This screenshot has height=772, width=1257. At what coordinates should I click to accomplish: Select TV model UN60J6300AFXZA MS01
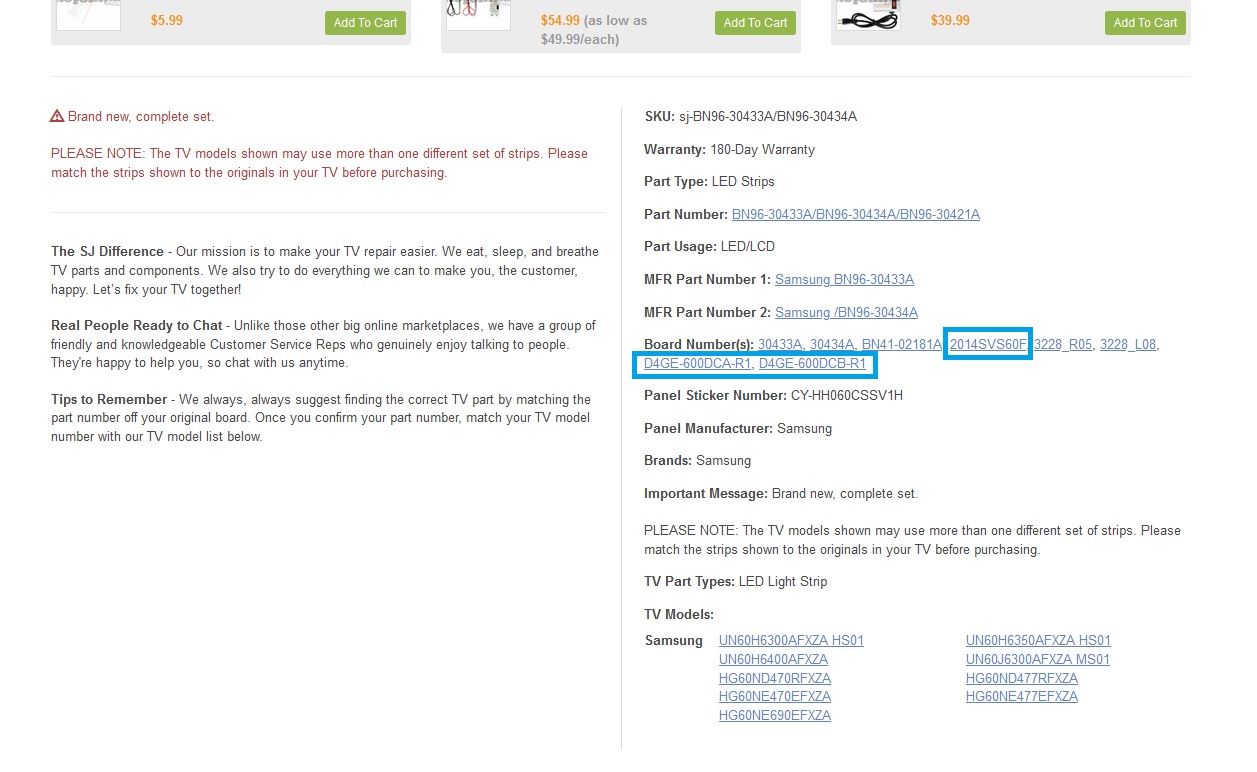(1038, 660)
